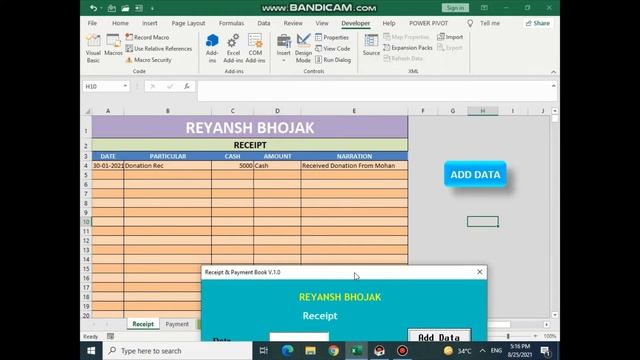This screenshot has width=640, height=360.
Task: Expand the formula bar arrow
Action: coord(553,86)
